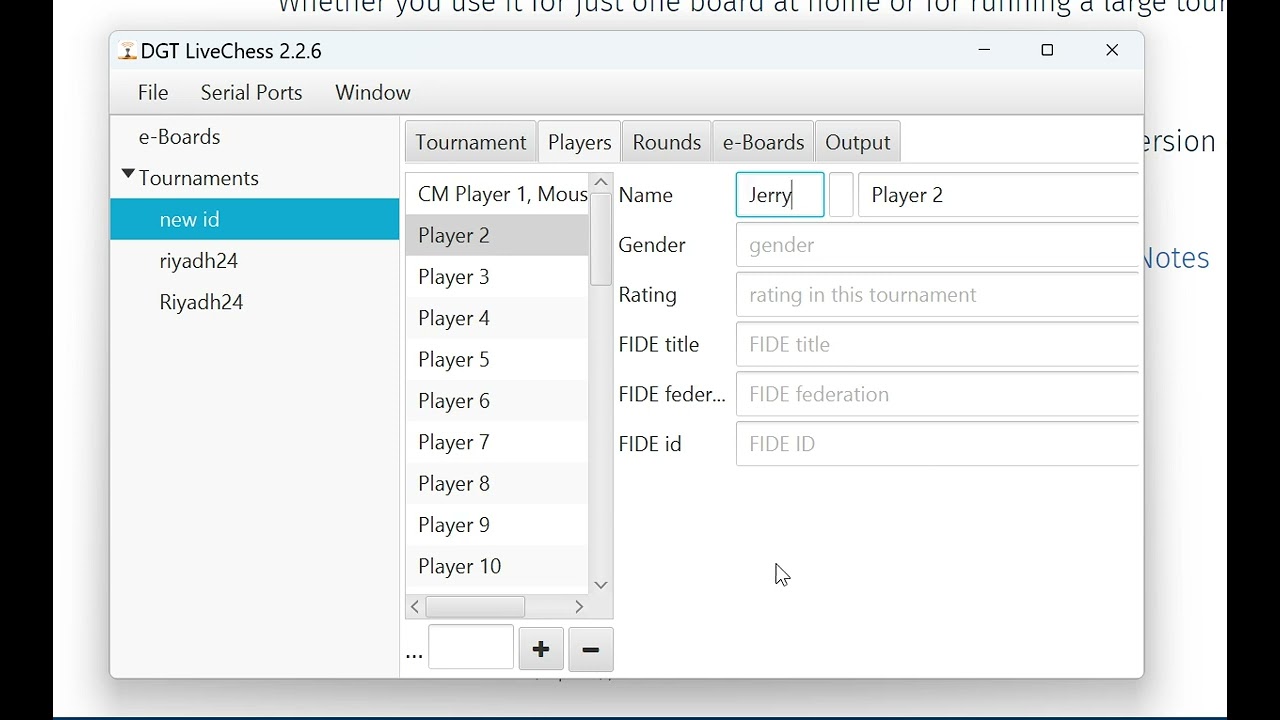Click the Gender input field
Viewport: 1280px width, 720px height.
(937, 245)
